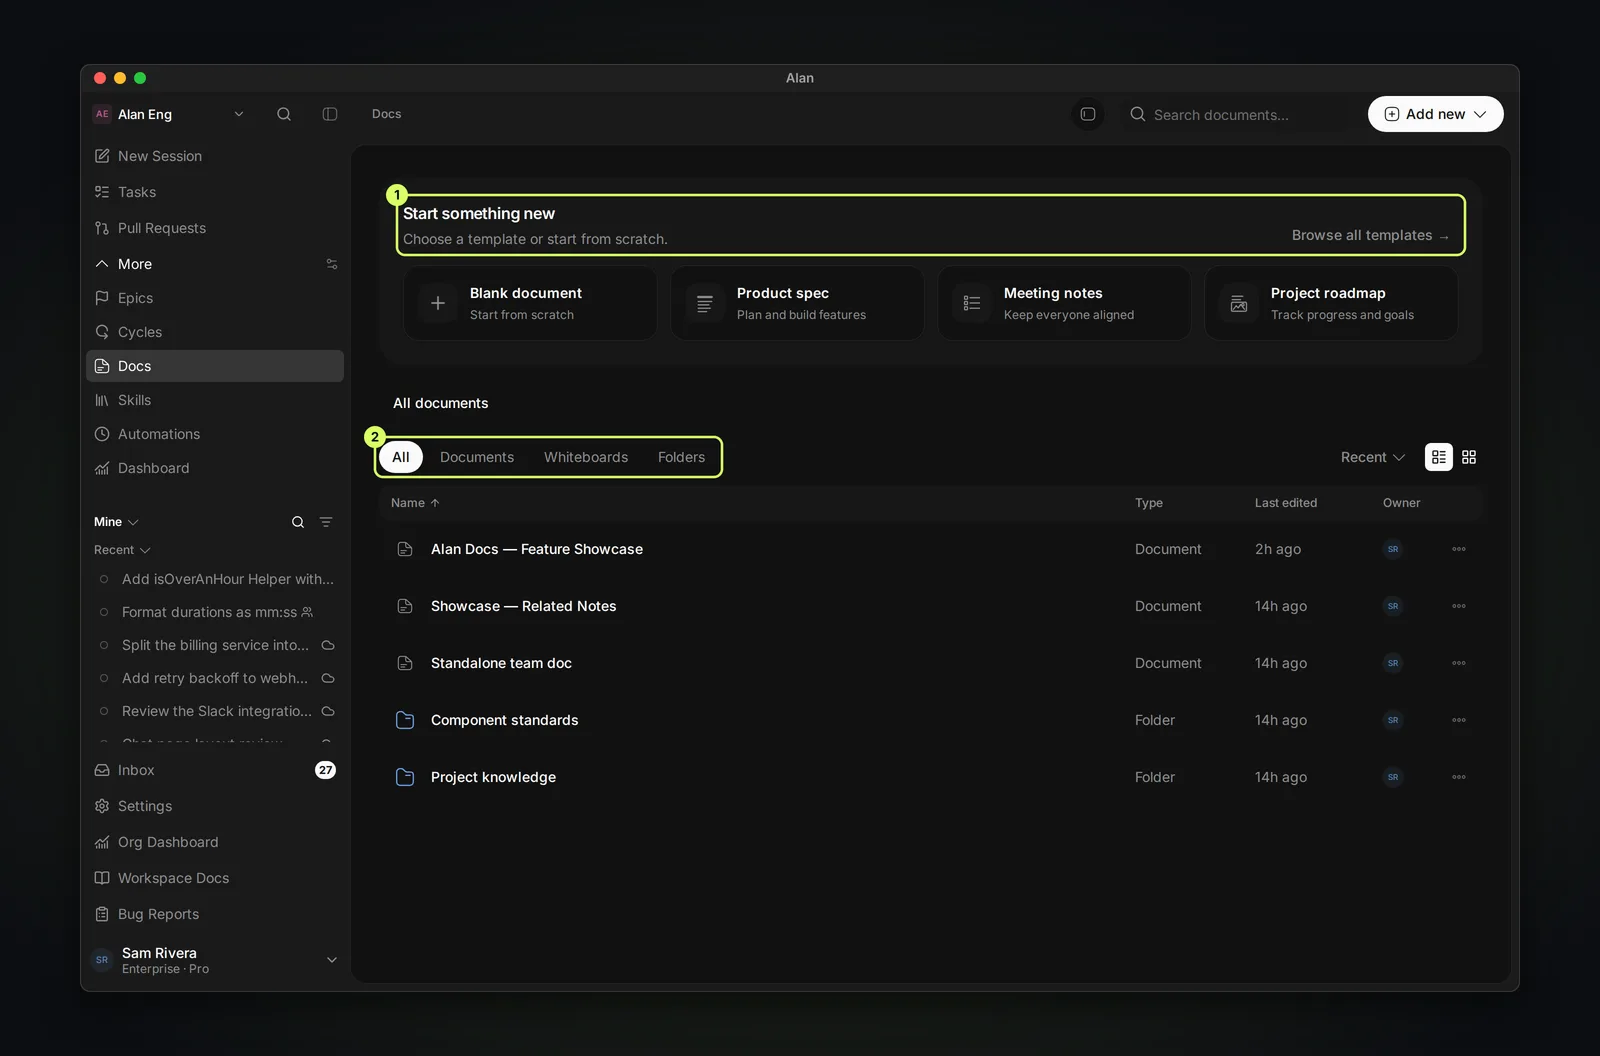Open the Mine filter dropdown
The width and height of the screenshot is (1600, 1056).
pyautogui.click(x=117, y=522)
